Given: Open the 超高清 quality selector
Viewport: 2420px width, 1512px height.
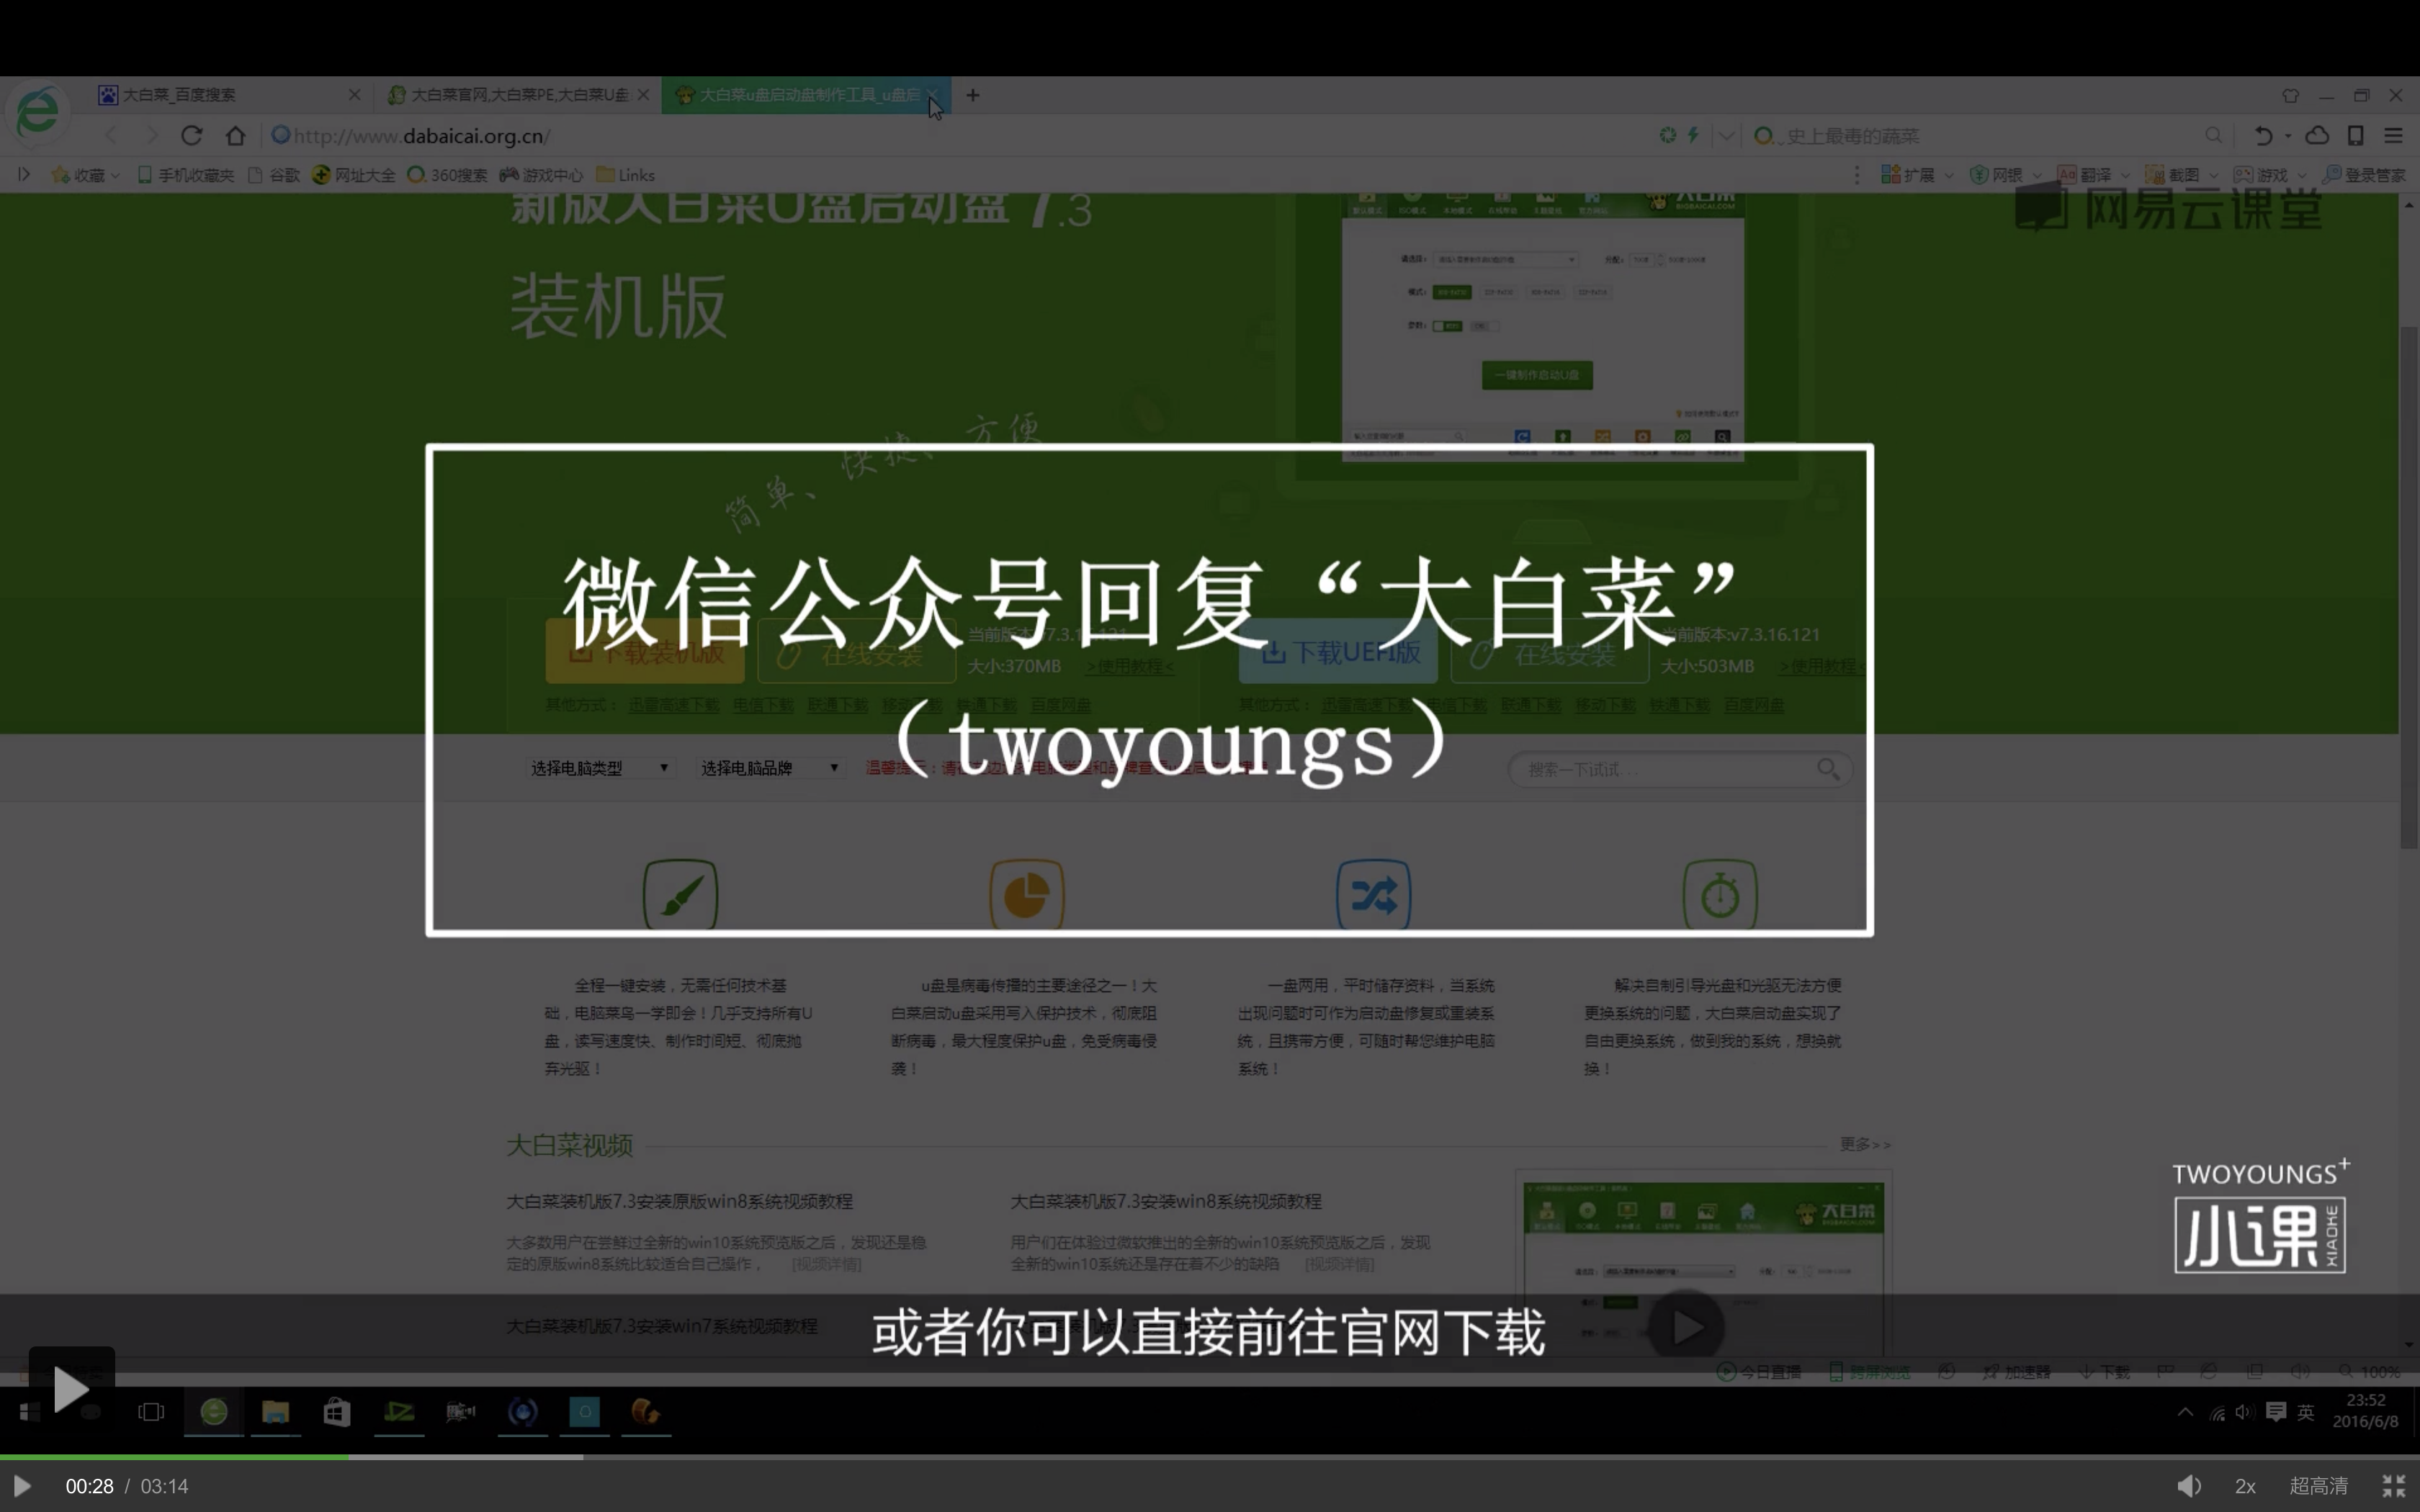Looking at the screenshot, I should pos(2318,1486).
